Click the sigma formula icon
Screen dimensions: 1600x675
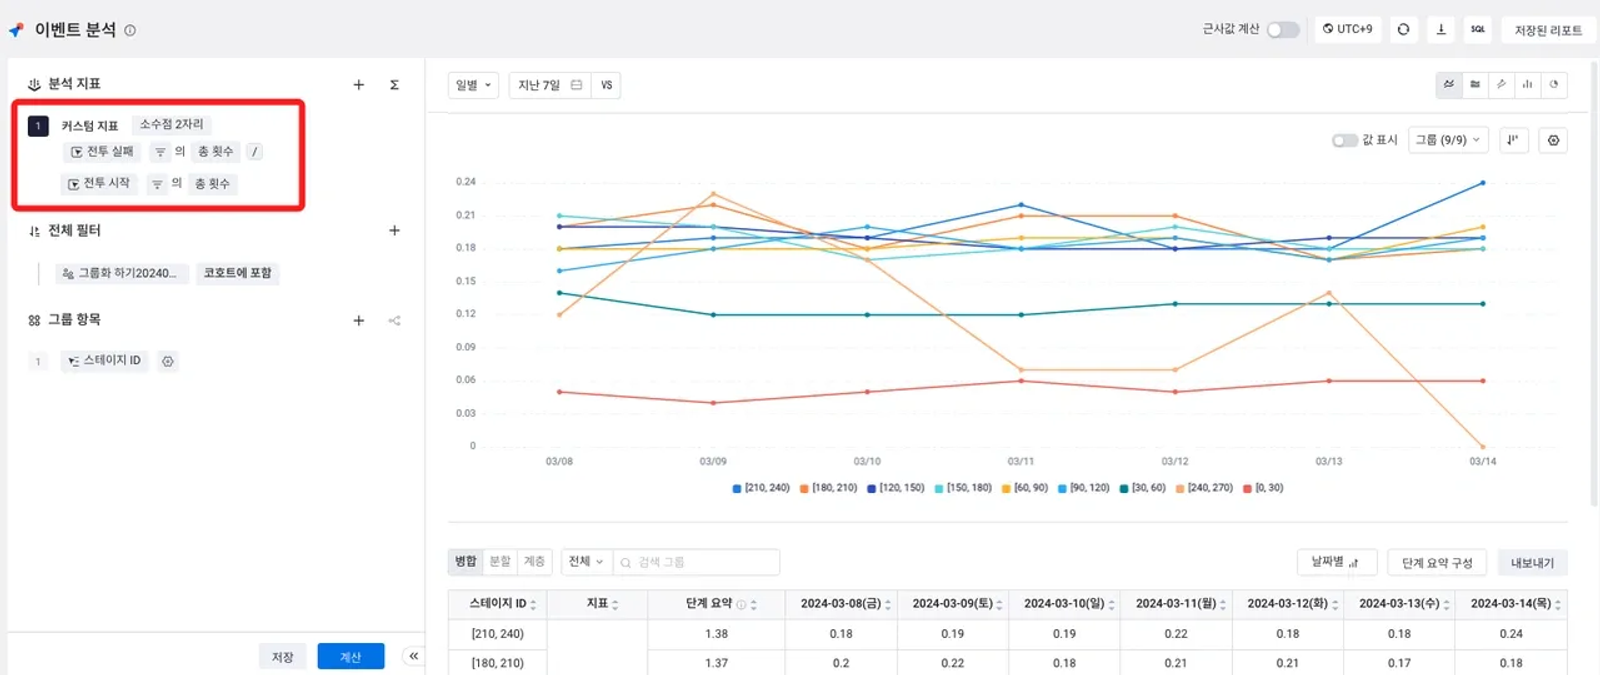(x=395, y=85)
